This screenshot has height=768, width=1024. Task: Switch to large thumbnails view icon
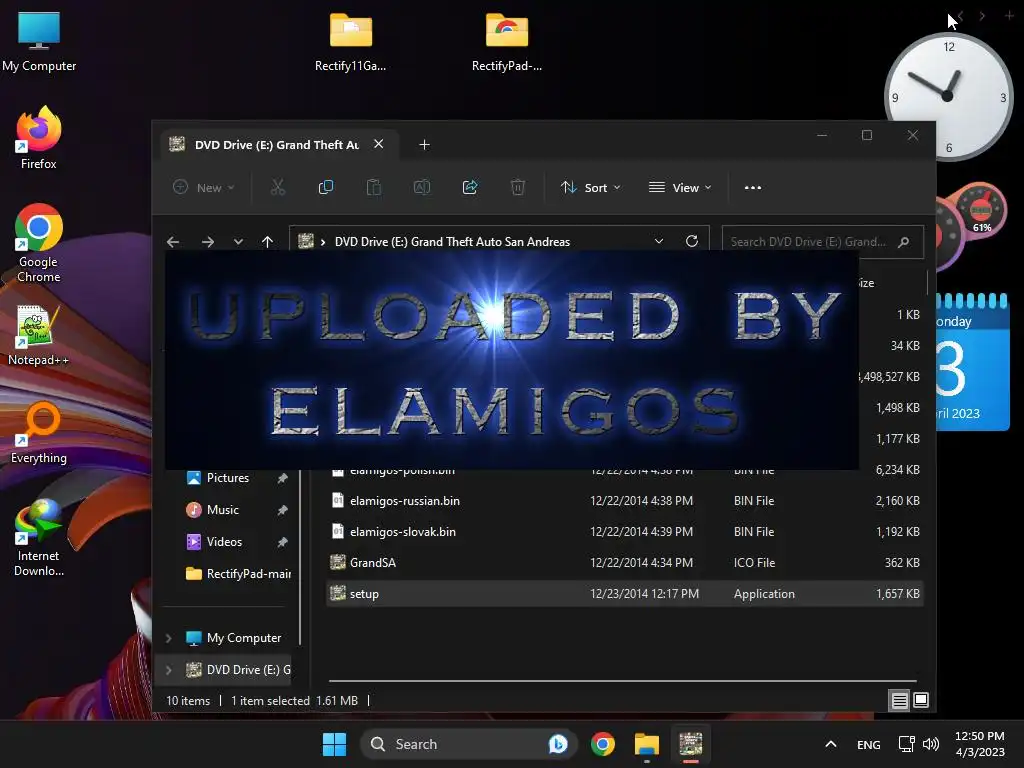coord(921,701)
